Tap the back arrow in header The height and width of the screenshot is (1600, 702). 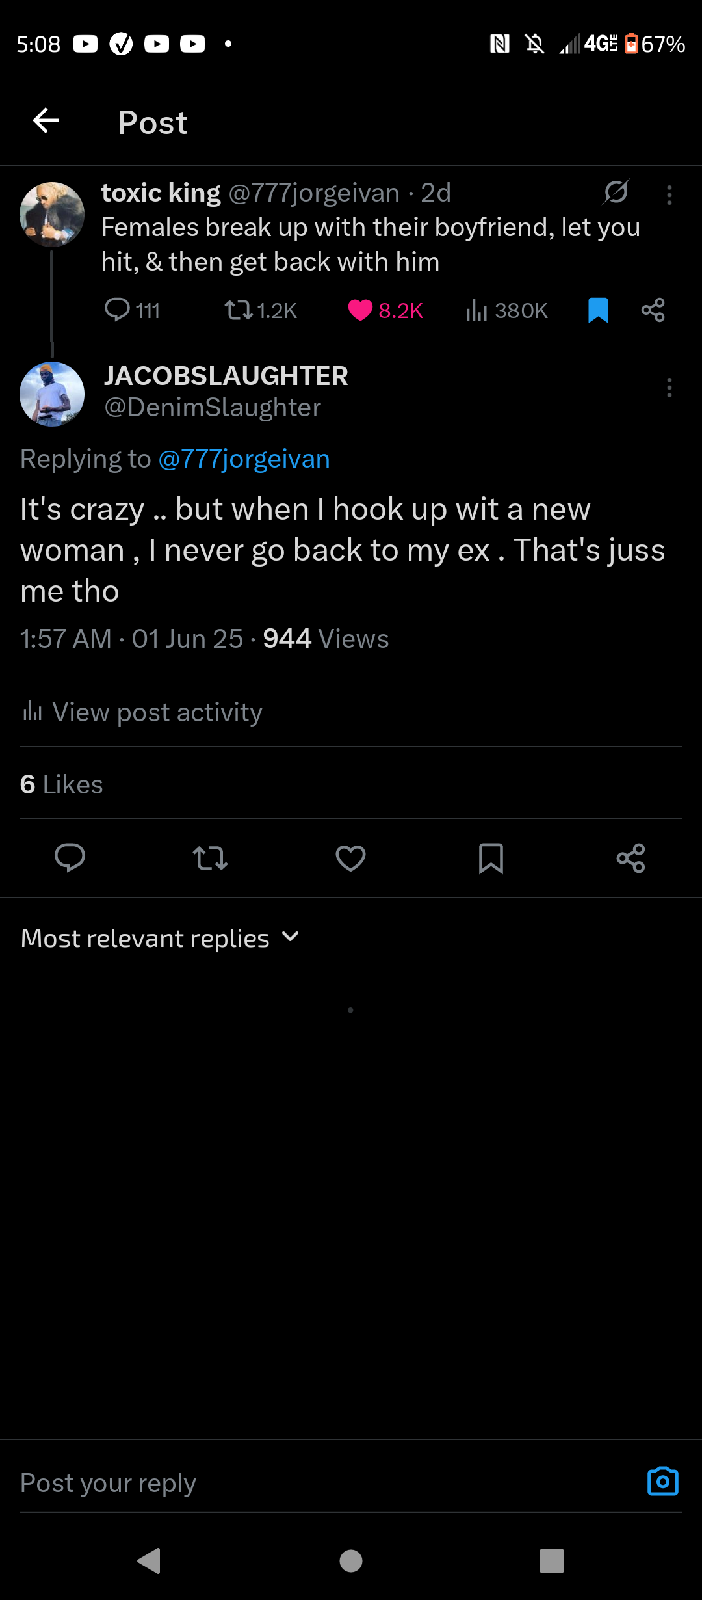tap(46, 121)
